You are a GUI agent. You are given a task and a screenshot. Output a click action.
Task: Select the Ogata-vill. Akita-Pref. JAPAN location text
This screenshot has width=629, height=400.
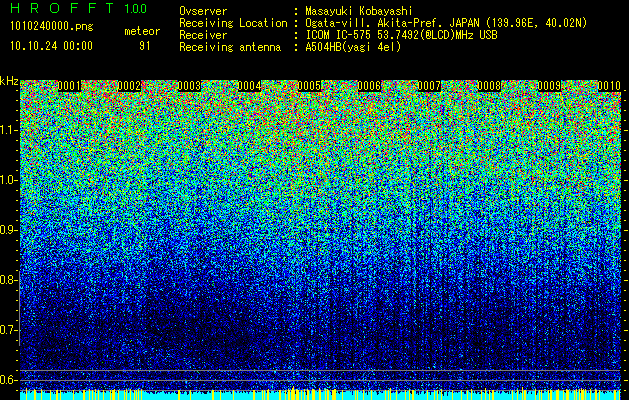coord(446,23)
